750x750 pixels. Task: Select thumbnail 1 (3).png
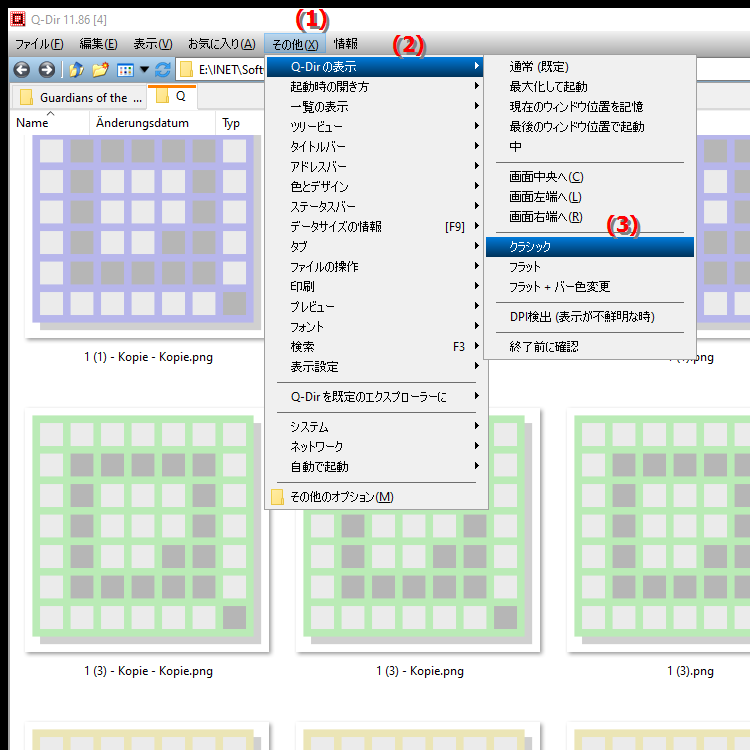[x=658, y=530]
